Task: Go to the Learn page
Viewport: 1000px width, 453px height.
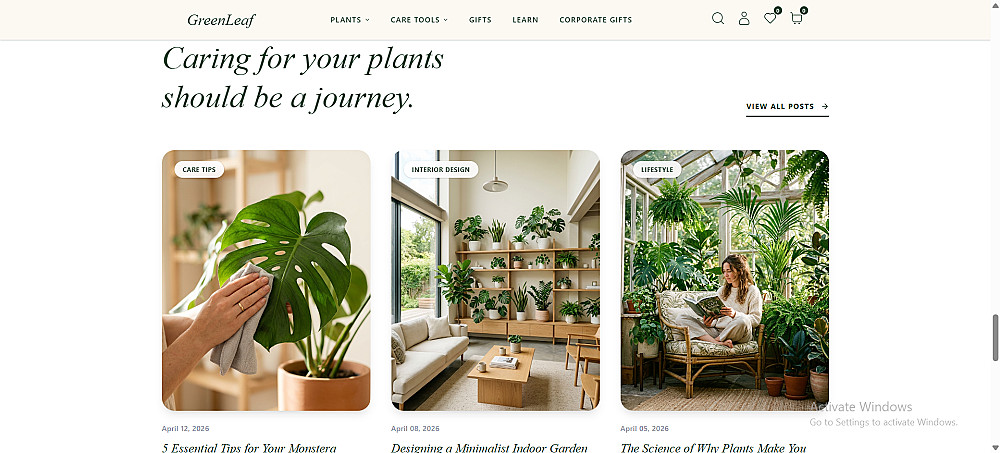Action: (x=526, y=20)
